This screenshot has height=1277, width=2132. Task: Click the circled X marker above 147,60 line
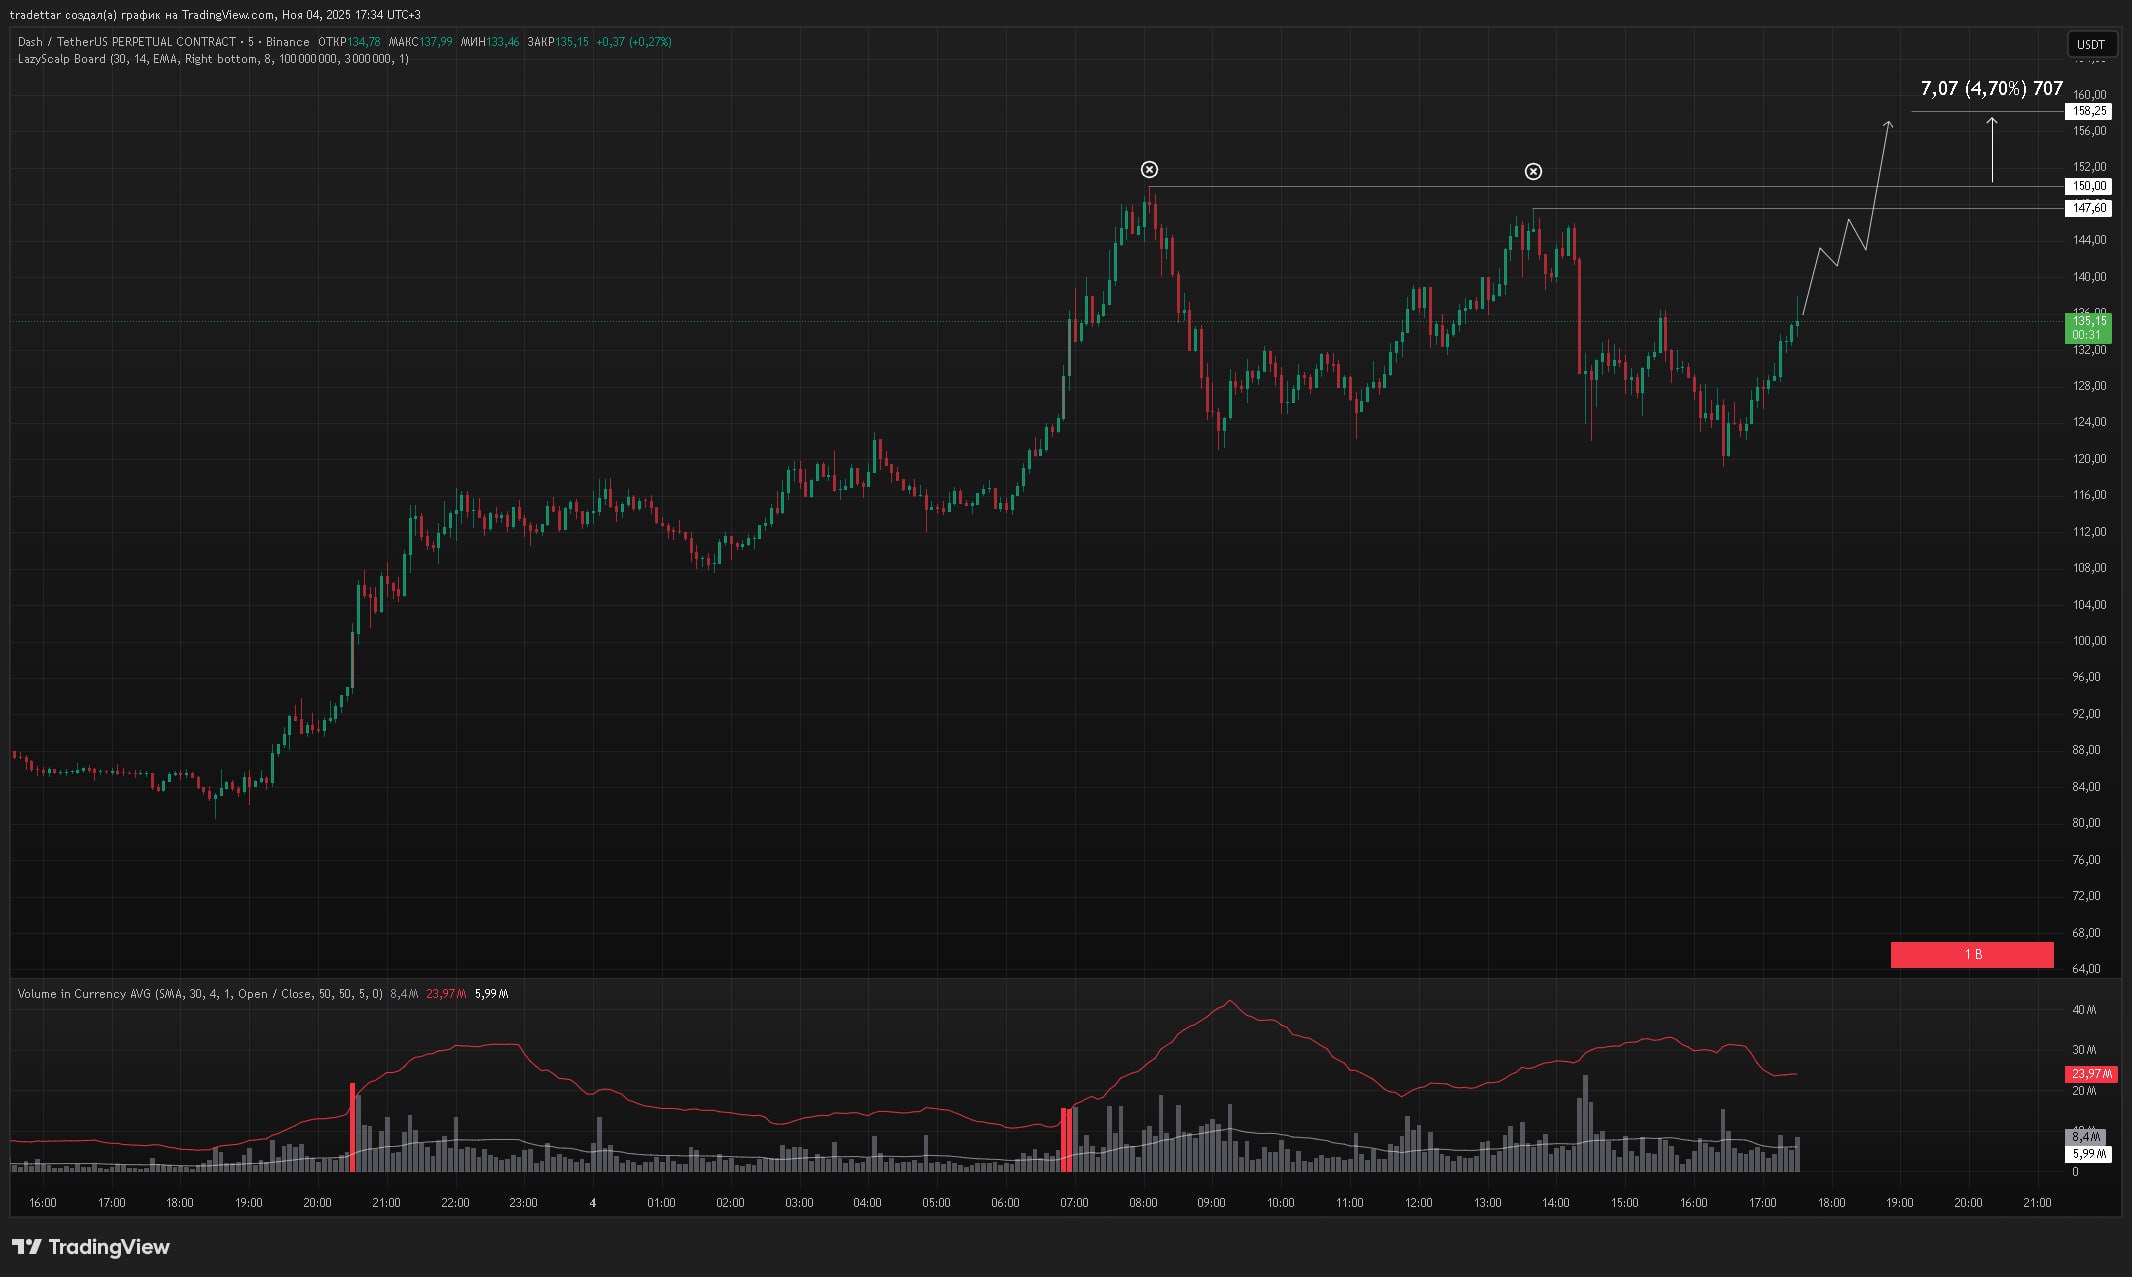pyautogui.click(x=1533, y=172)
